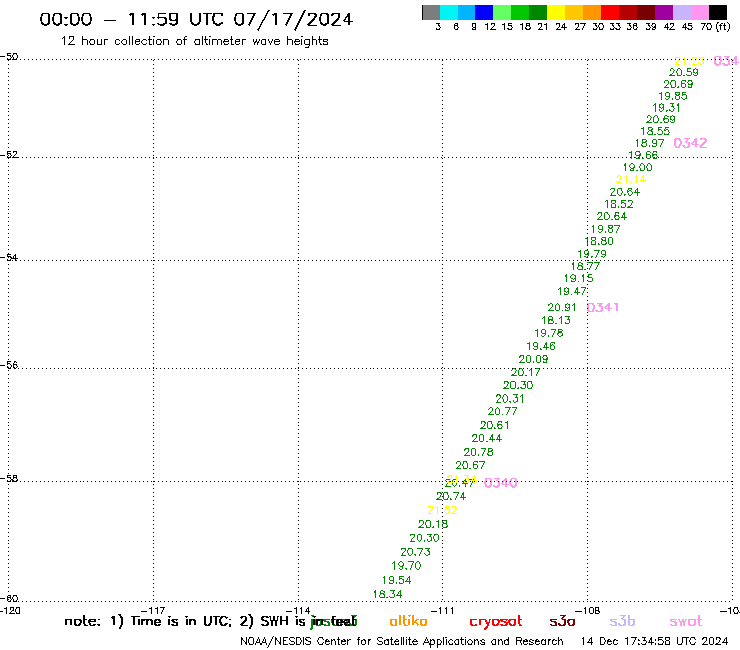Select the yellow wave height value 21.52
The height and width of the screenshot is (650, 740).
tap(442, 510)
